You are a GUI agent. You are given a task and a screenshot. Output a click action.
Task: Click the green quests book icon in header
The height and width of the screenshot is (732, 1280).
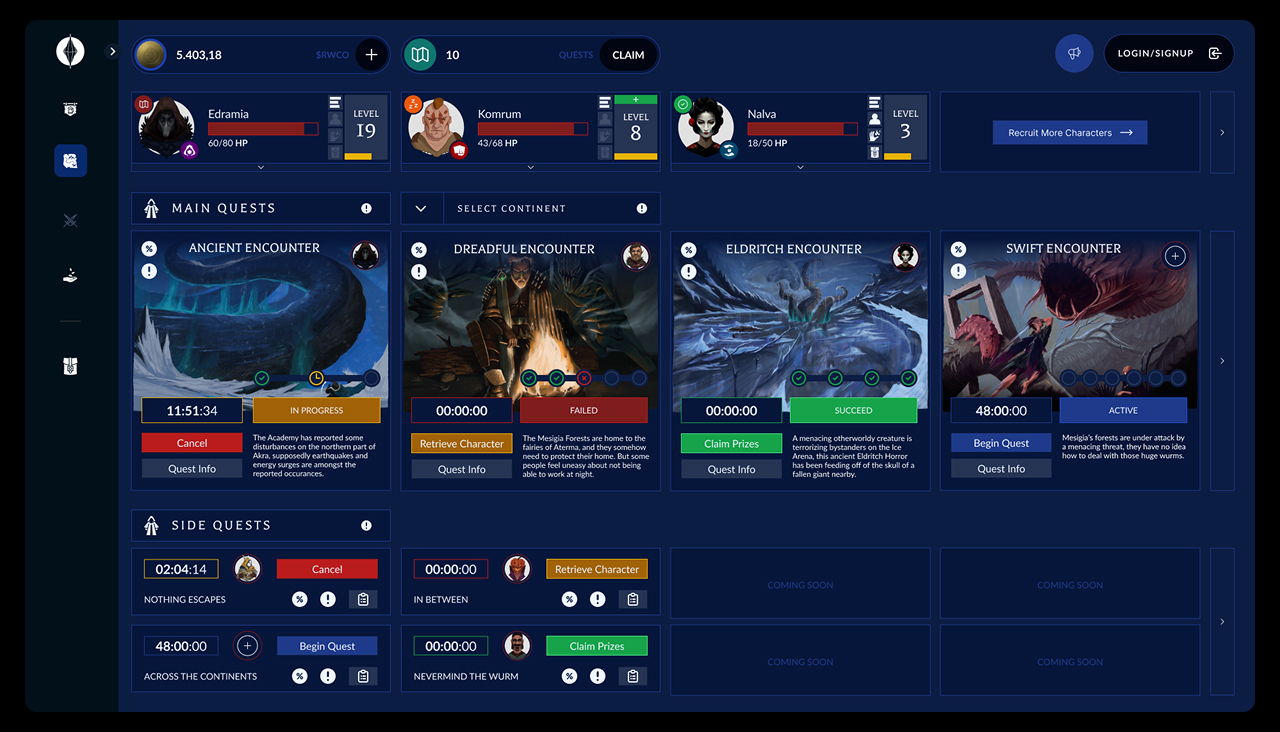pos(420,54)
